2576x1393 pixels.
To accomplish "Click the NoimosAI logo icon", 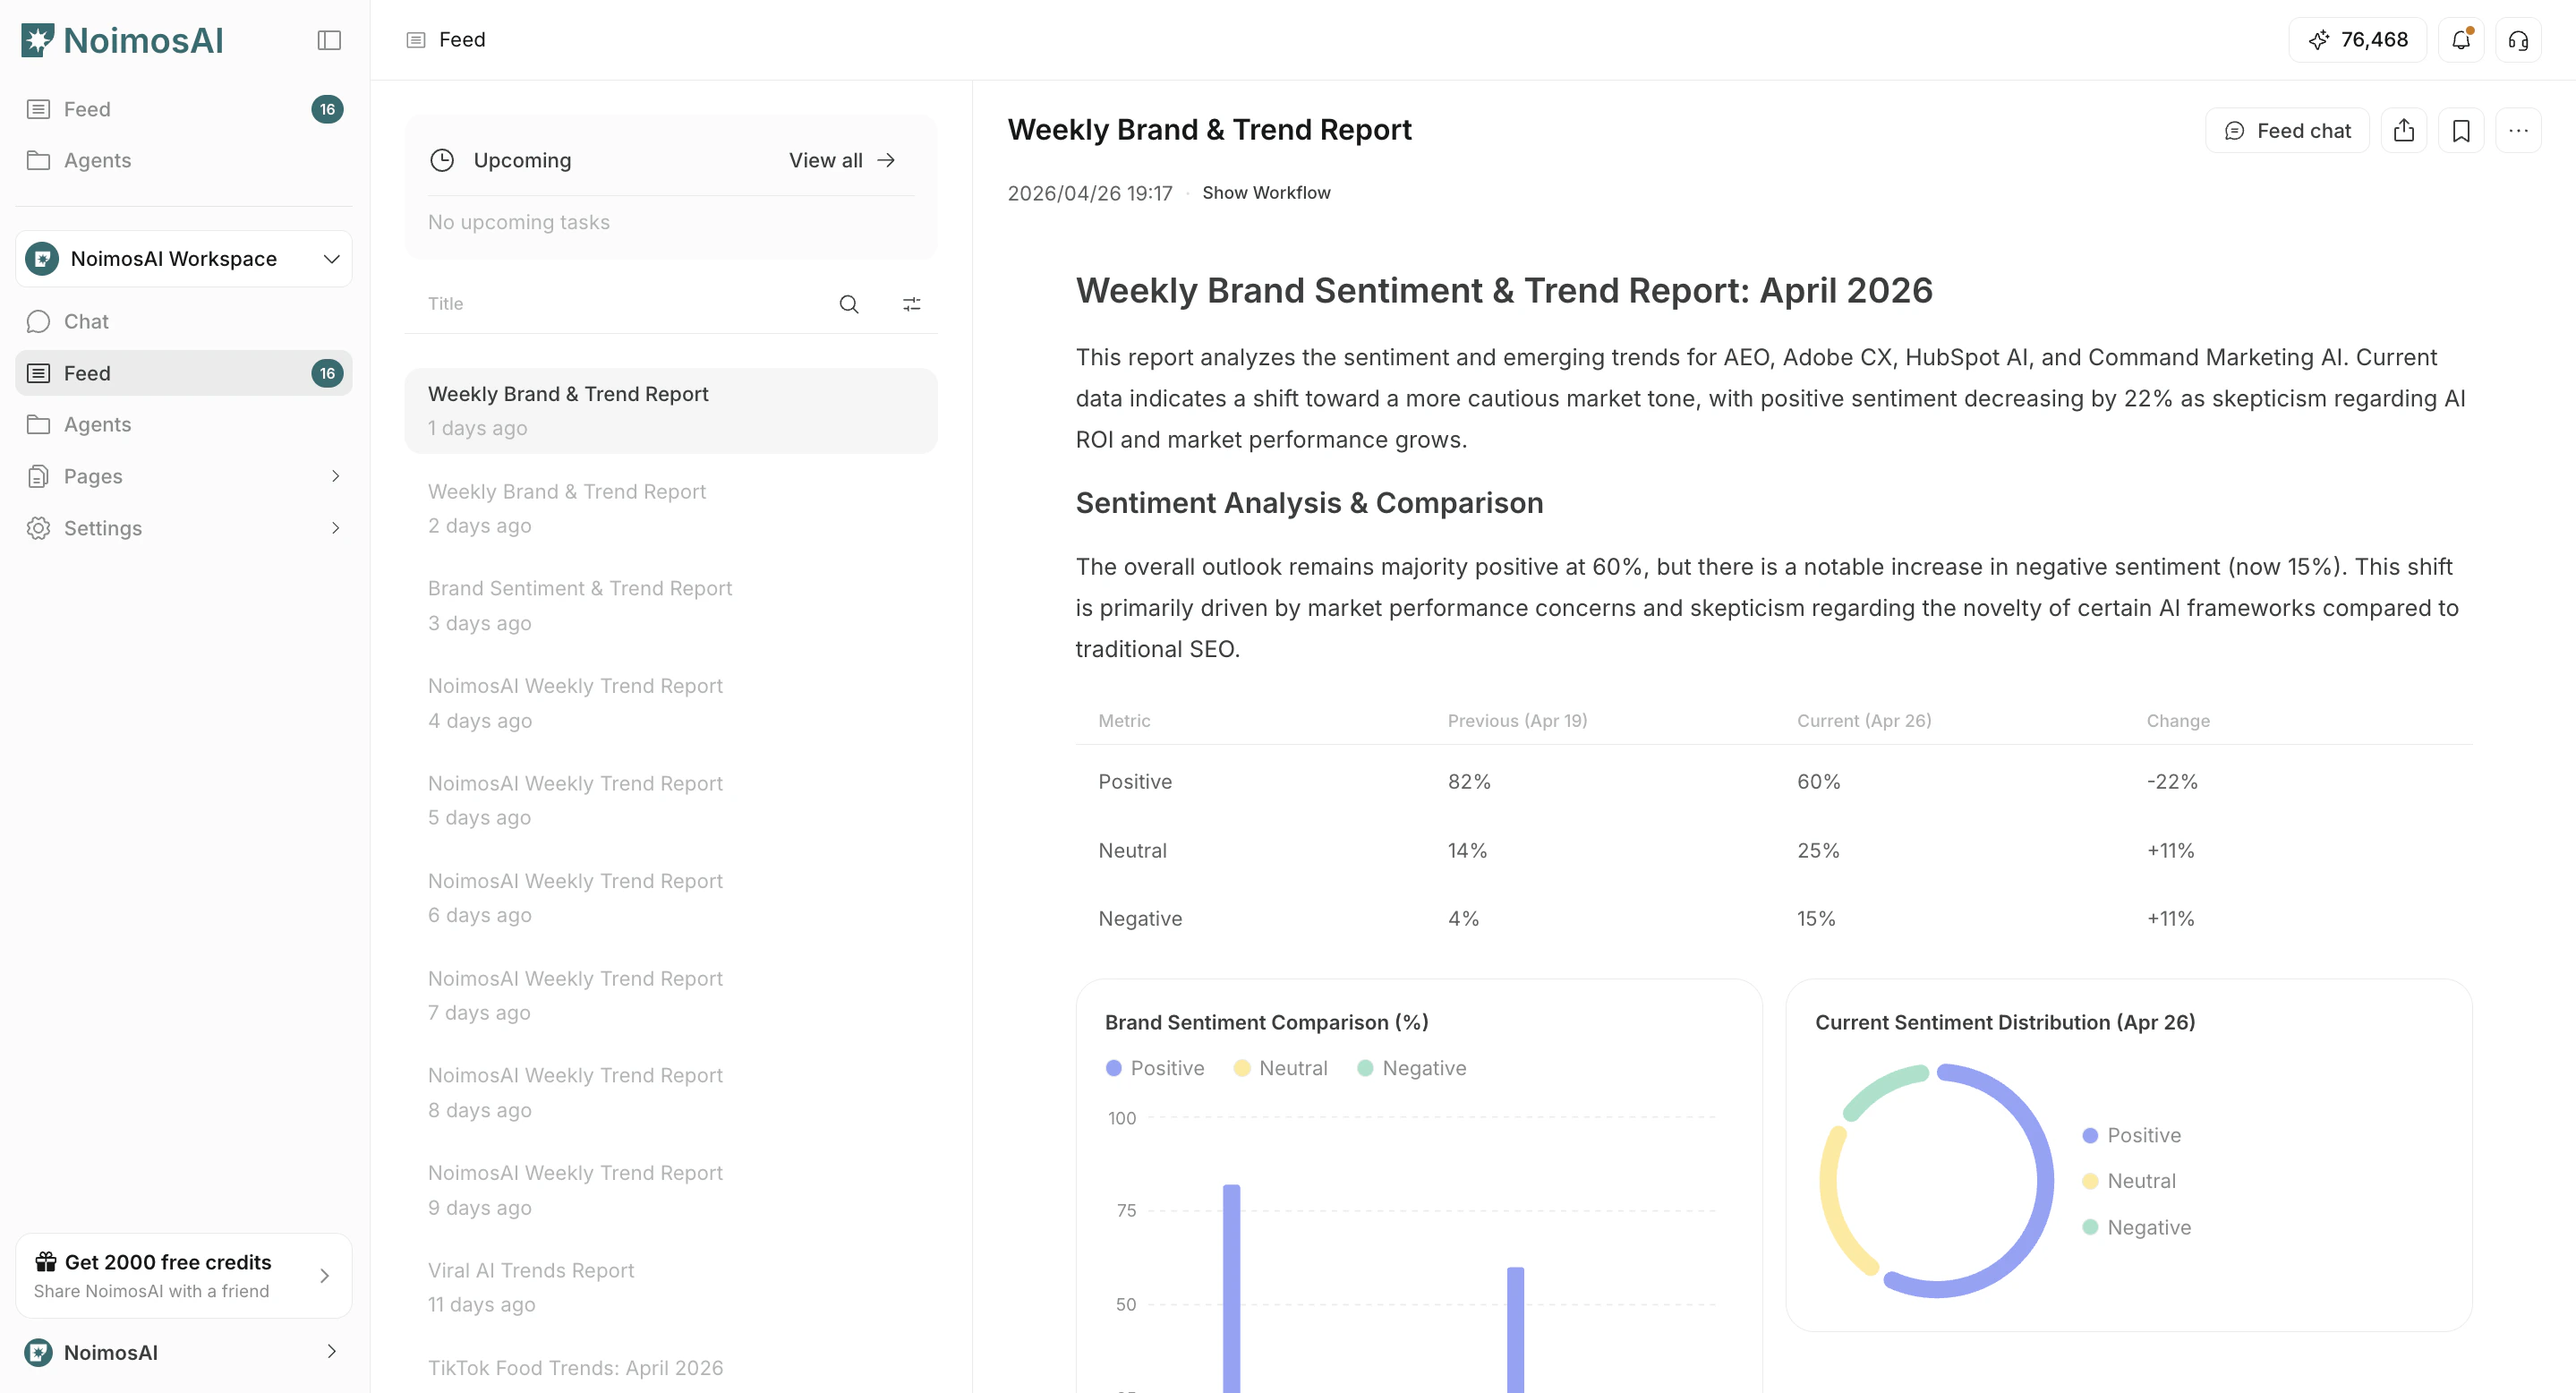I will [38, 40].
